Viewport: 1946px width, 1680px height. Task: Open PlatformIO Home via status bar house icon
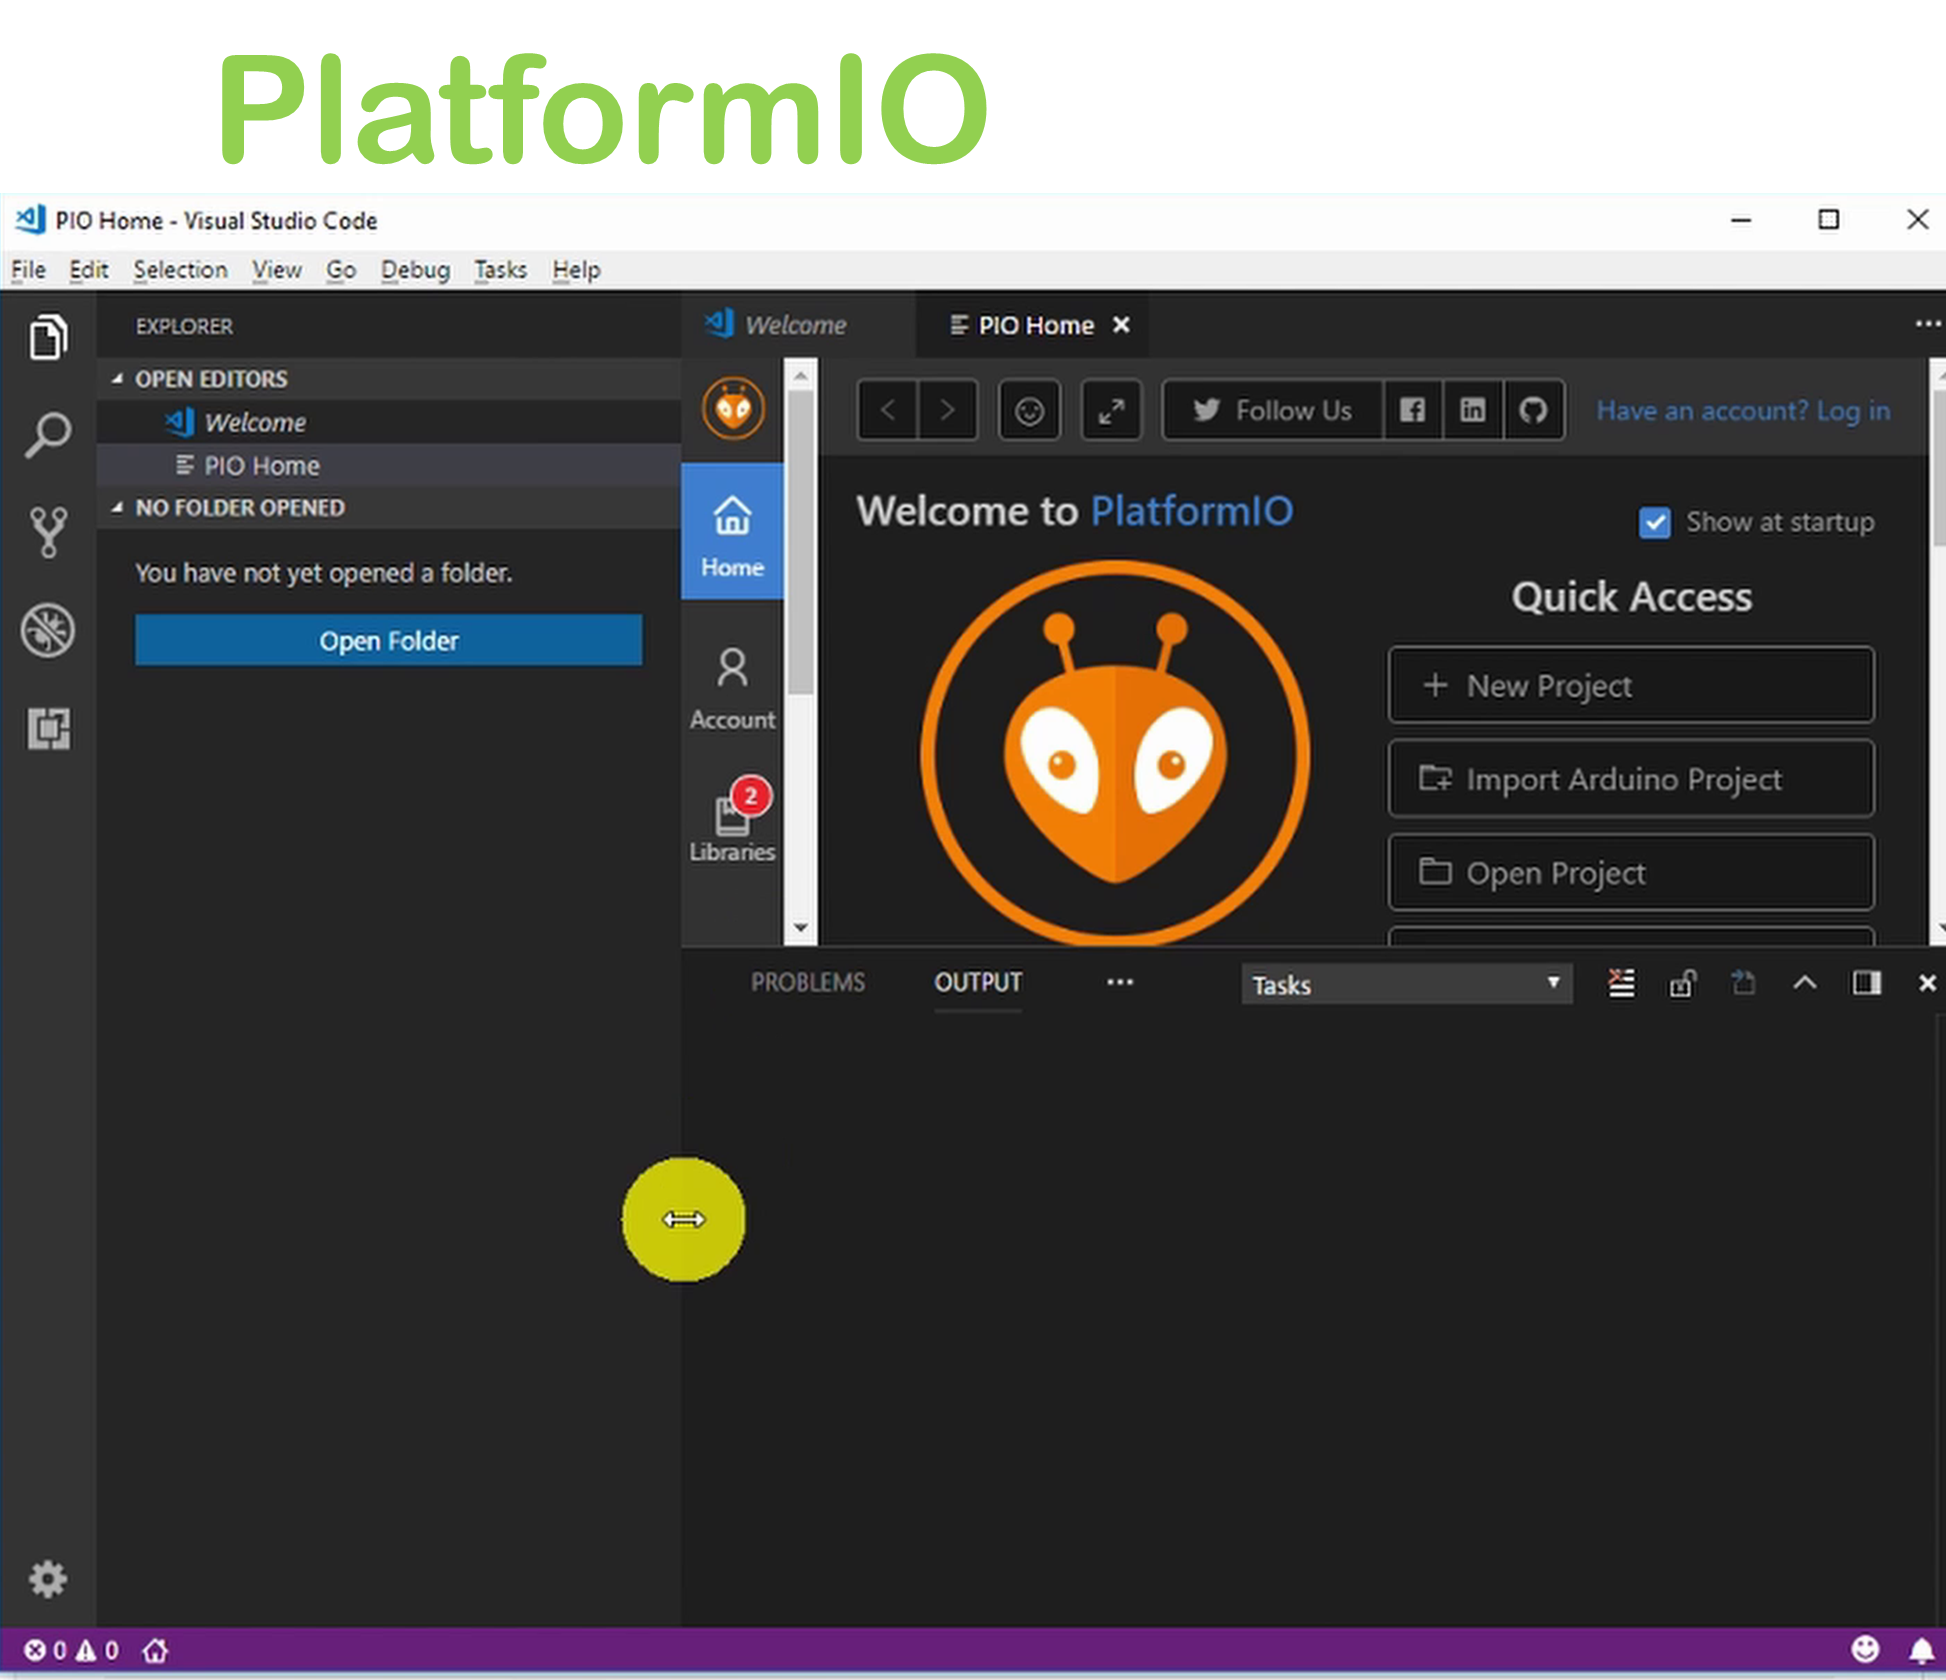pyautogui.click(x=155, y=1651)
